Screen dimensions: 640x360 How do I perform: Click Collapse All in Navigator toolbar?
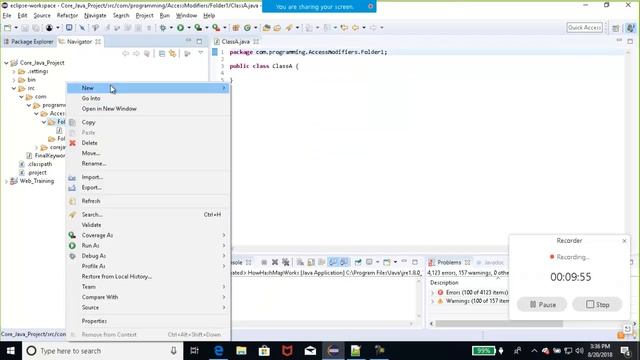162,54
